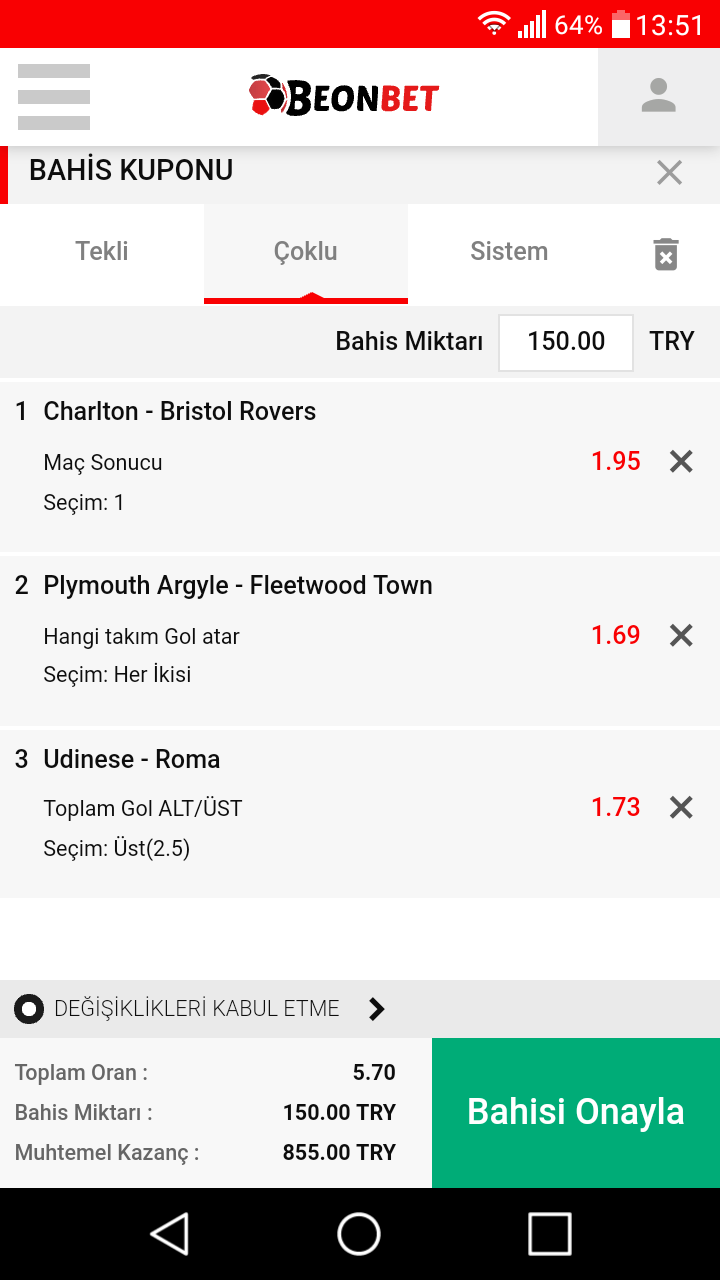Open Android recent apps square button

tap(550, 1234)
